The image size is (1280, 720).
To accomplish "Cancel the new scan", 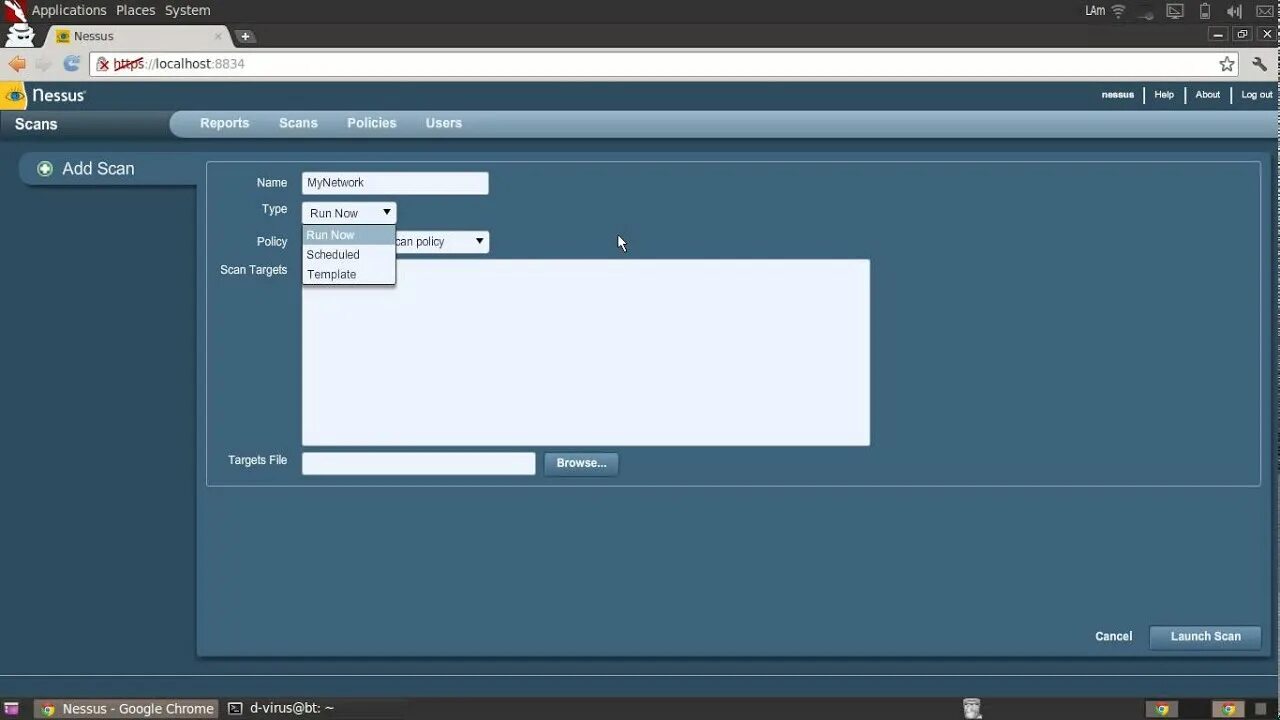I will [1113, 636].
